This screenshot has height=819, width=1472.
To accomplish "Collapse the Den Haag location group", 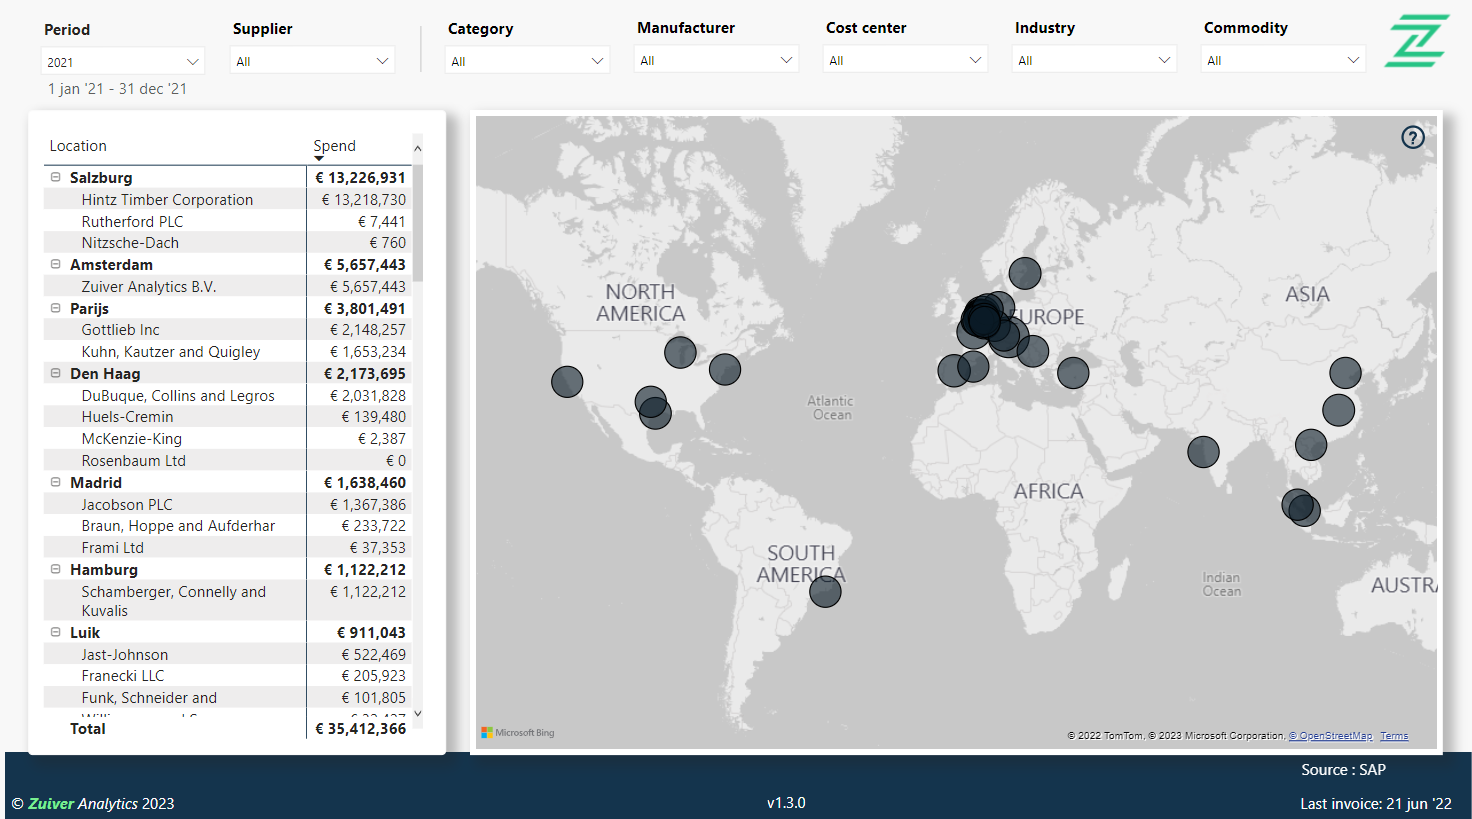I will pyautogui.click(x=56, y=373).
